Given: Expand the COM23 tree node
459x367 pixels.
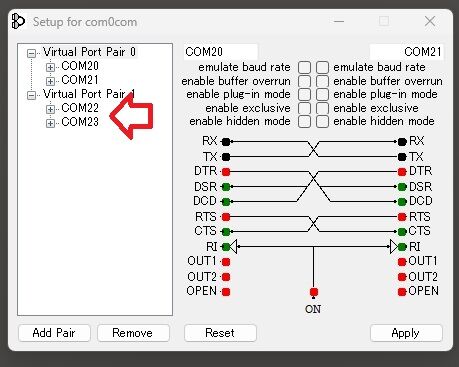Looking at the screenshot, I should click(50, 123).
